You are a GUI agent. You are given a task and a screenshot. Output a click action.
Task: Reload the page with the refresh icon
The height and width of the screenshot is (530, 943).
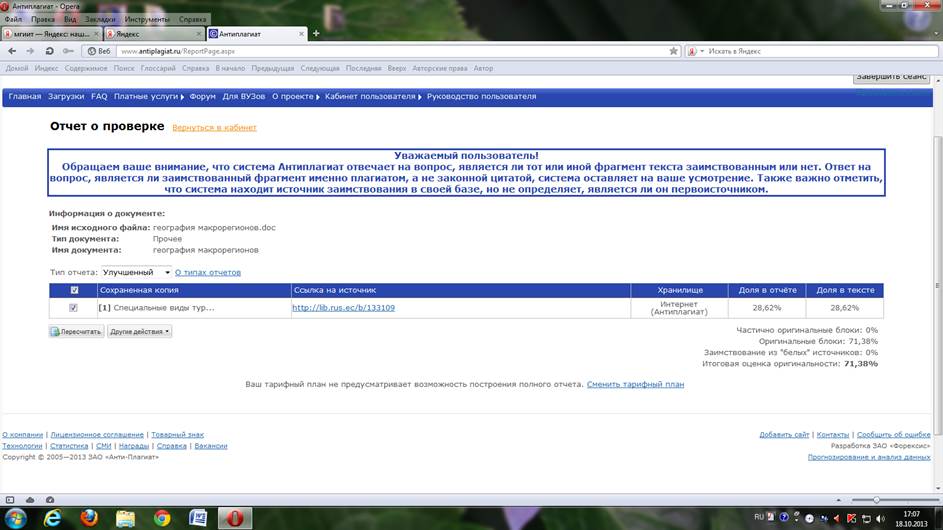click(49, 50)
